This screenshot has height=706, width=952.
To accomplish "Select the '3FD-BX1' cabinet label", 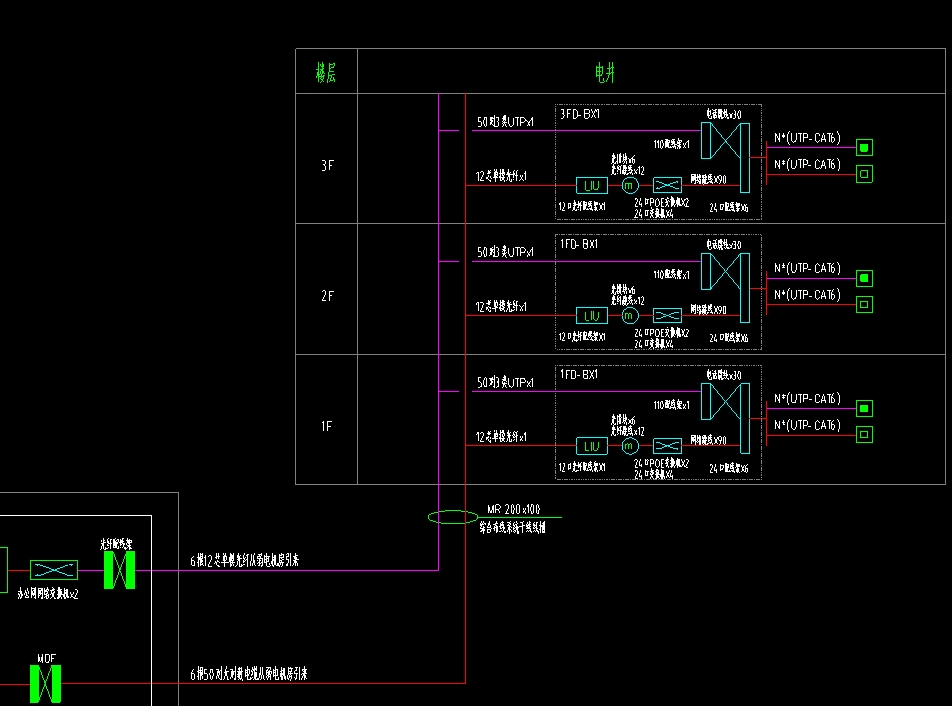I will click(580, 114).
